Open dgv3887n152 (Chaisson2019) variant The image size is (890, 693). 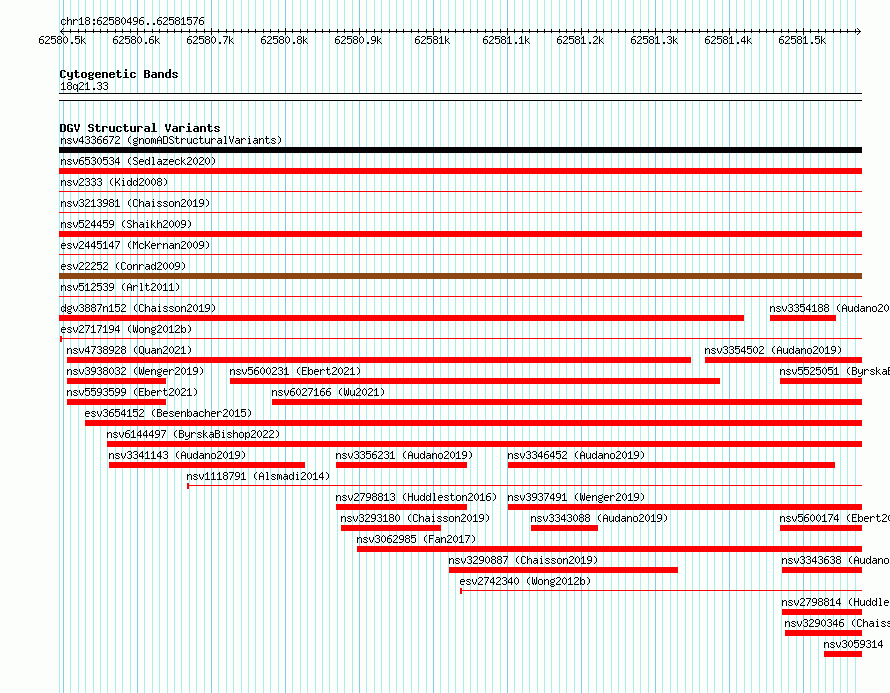[x=138, y=308]
